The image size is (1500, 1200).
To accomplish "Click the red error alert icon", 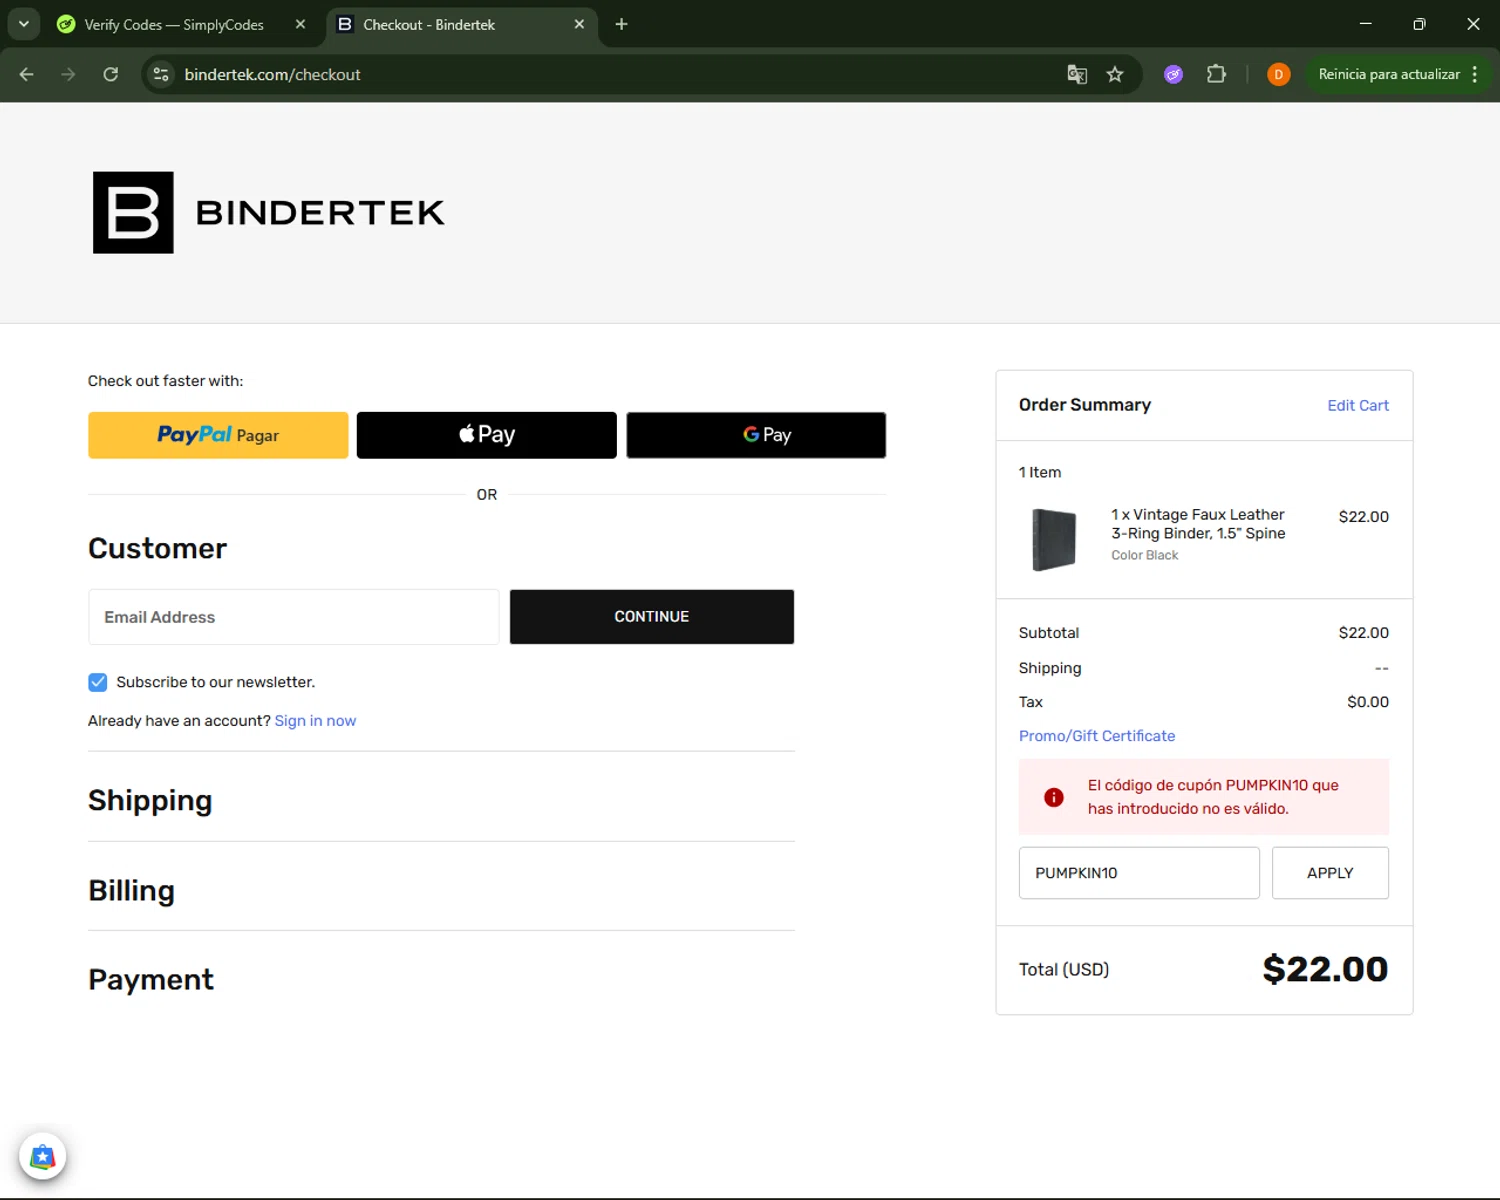I will [x=1053, y=797].
